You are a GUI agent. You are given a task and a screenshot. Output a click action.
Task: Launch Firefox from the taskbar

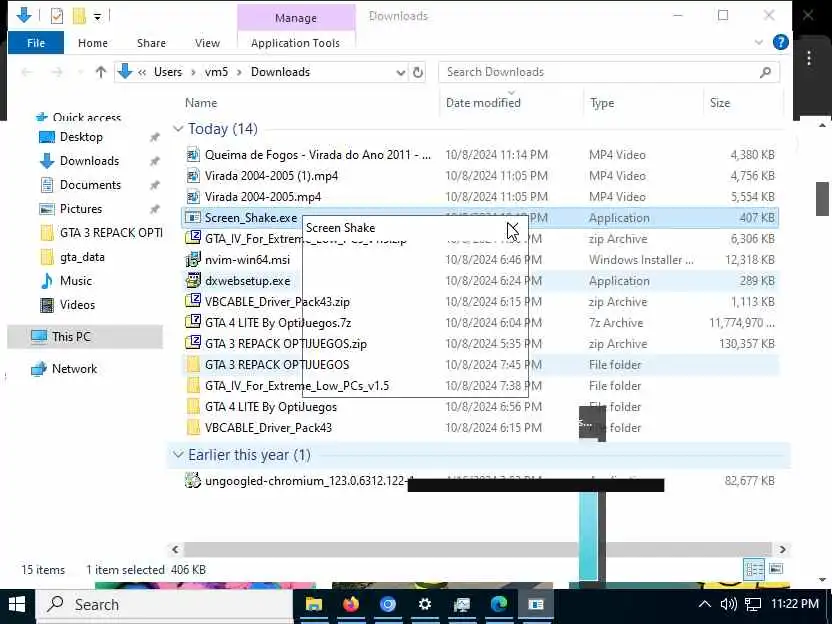coord(351,604)
